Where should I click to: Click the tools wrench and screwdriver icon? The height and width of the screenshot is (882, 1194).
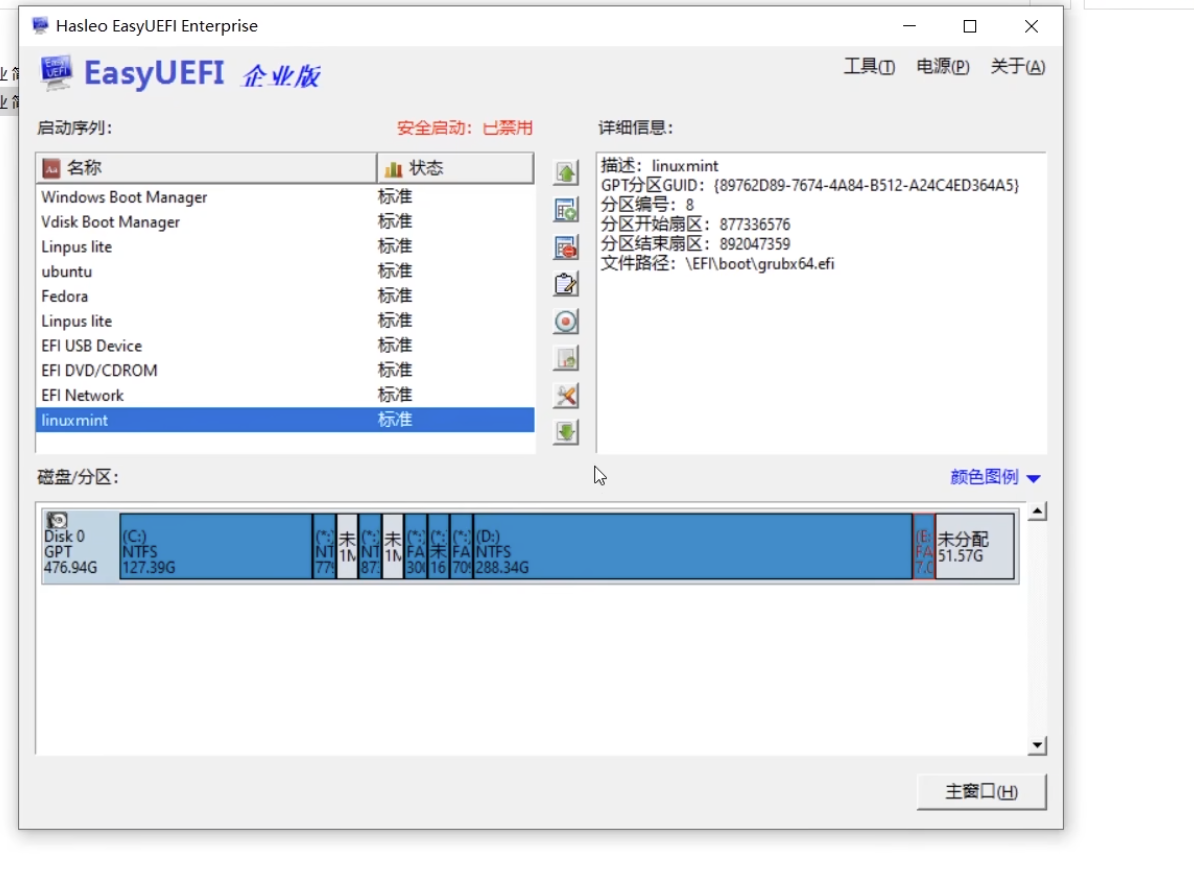566,395
